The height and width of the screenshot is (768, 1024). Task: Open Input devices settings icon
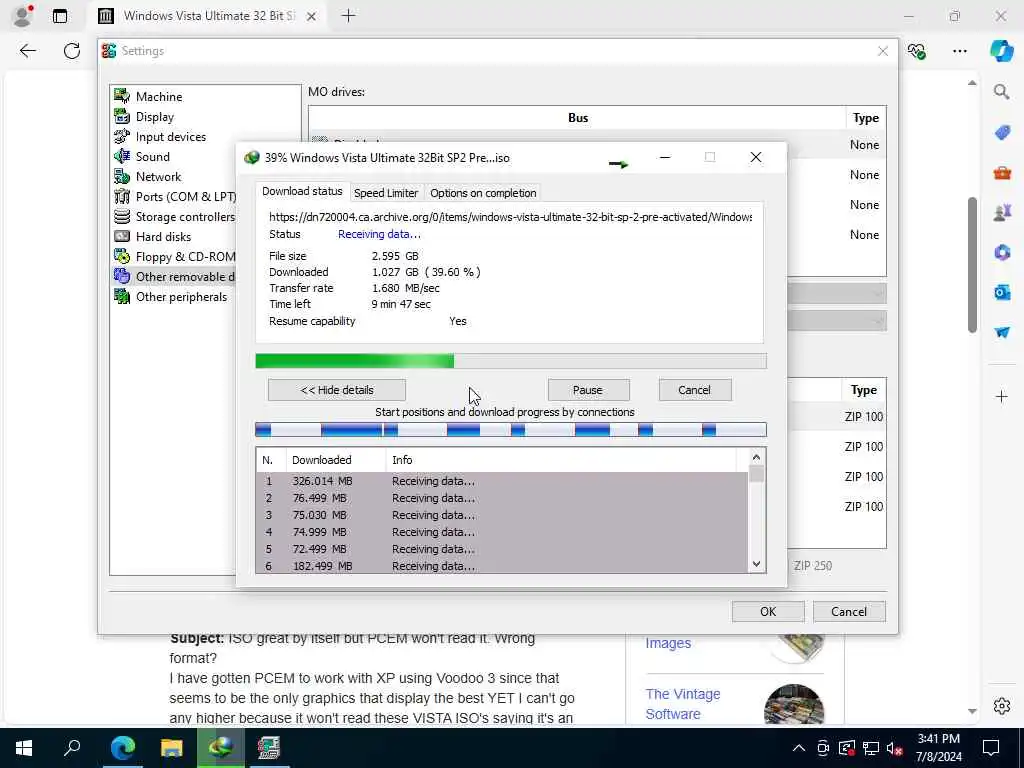122,136
